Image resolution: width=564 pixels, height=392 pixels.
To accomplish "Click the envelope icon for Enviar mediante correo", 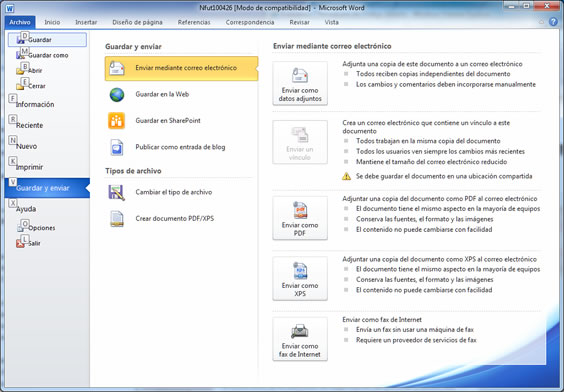I will click(x=117, y=68).
